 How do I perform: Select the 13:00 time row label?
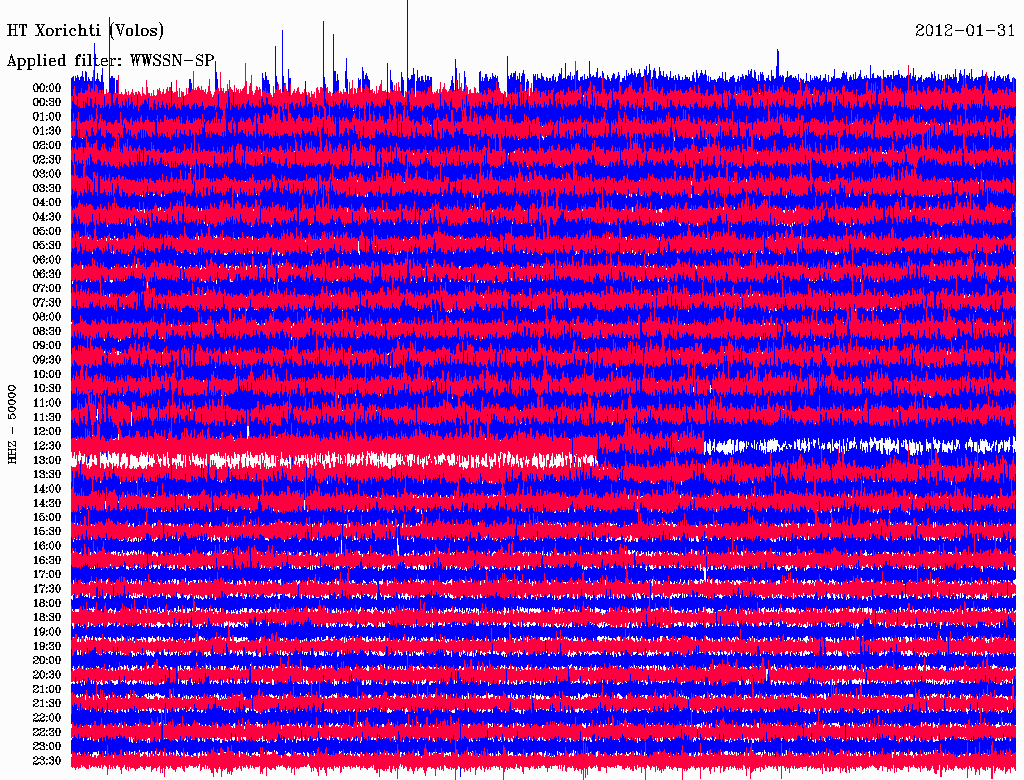pos(47,460)
